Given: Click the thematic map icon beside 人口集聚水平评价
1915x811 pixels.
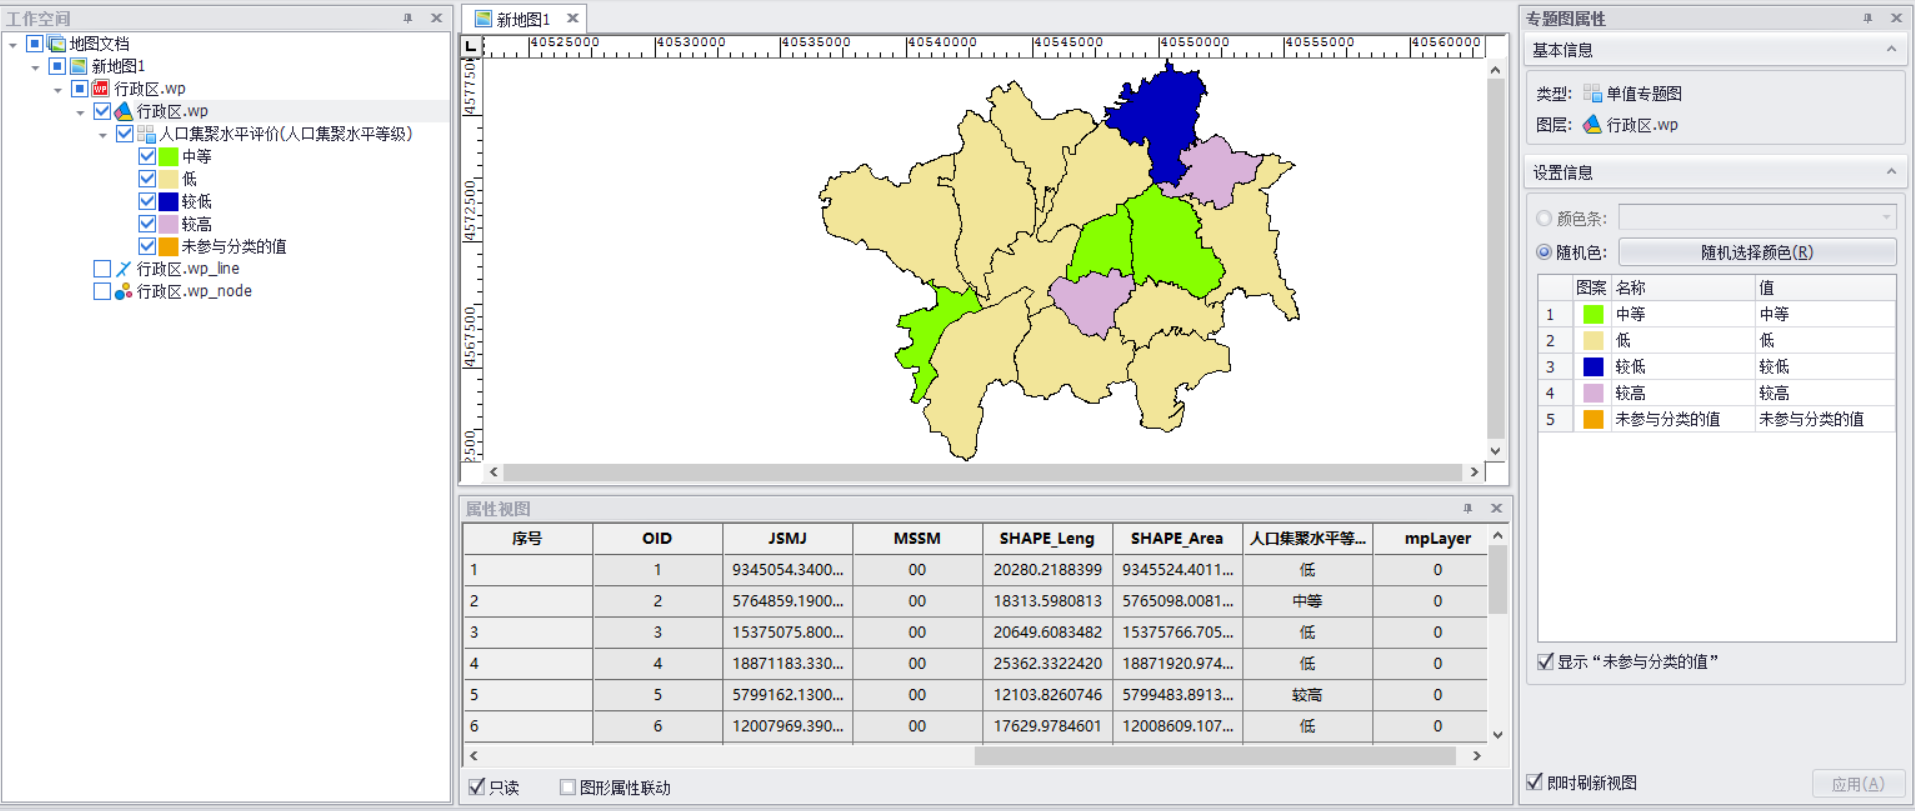Looking at the screenshot, I should tap(147, 134).
